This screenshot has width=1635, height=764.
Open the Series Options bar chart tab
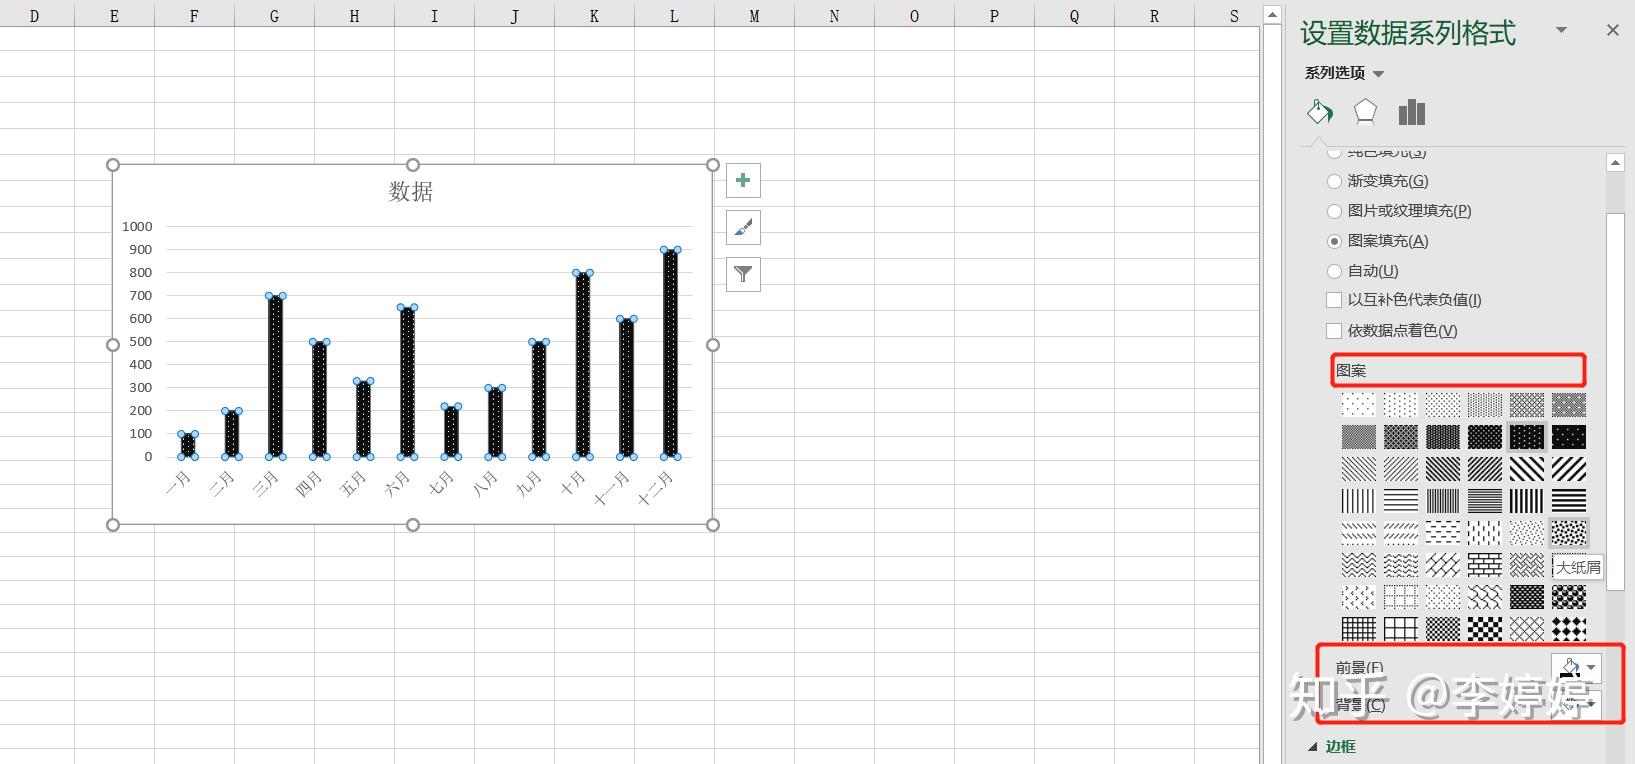(1412, 111)
